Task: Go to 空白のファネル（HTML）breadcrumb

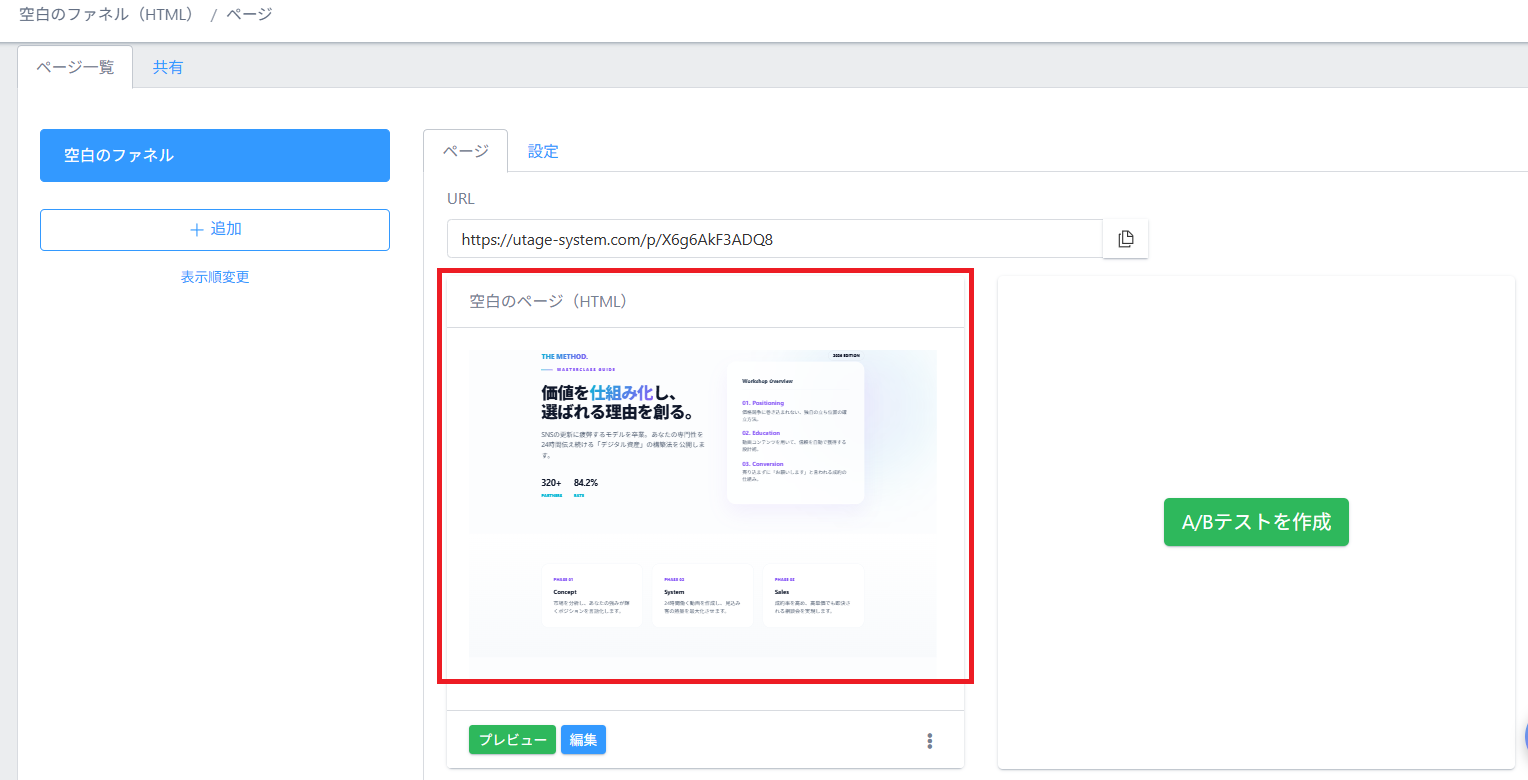Action: click(107, 15)
